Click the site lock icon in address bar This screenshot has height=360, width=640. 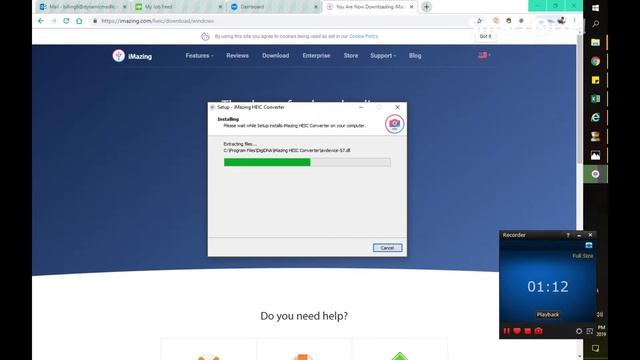(x=95, y=21)
